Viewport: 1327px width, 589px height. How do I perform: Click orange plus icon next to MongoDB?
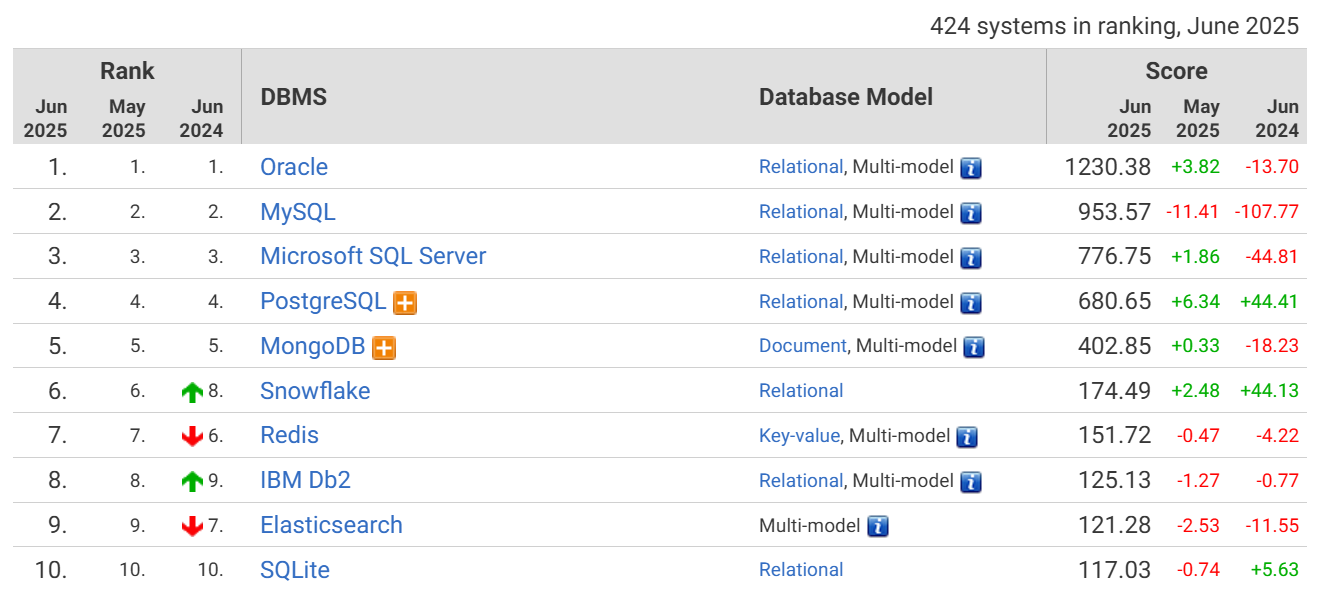coord(384,347)
